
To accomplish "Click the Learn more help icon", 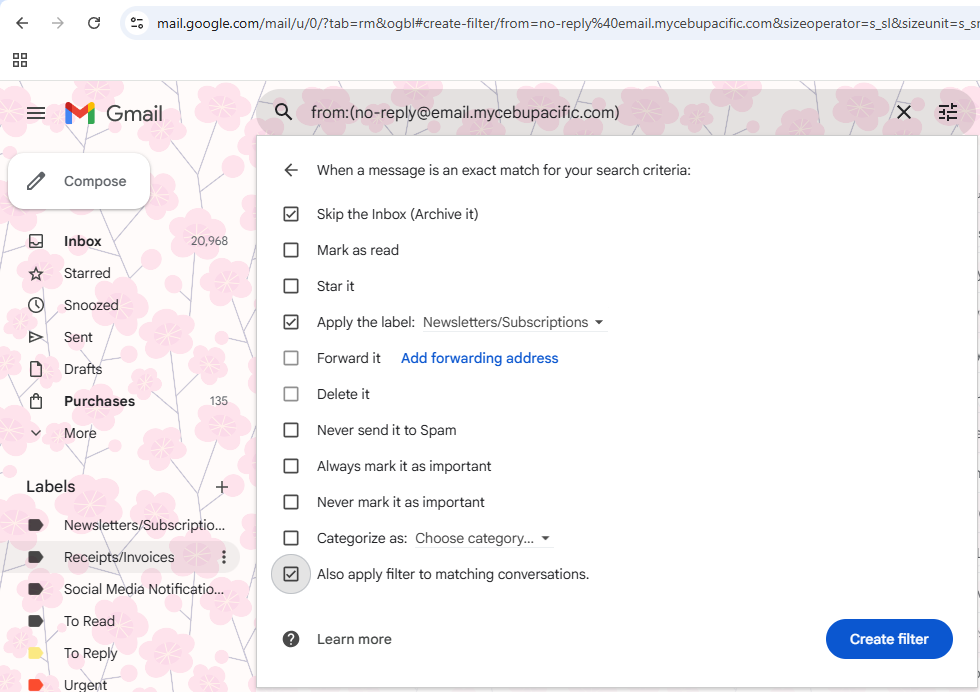I will point(291,639).
